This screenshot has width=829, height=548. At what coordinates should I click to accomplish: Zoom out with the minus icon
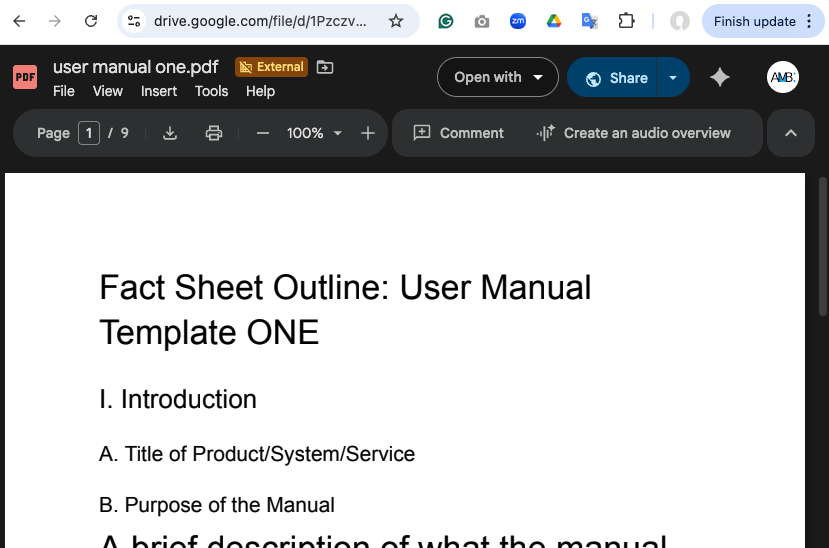click(x=263, y=133)
